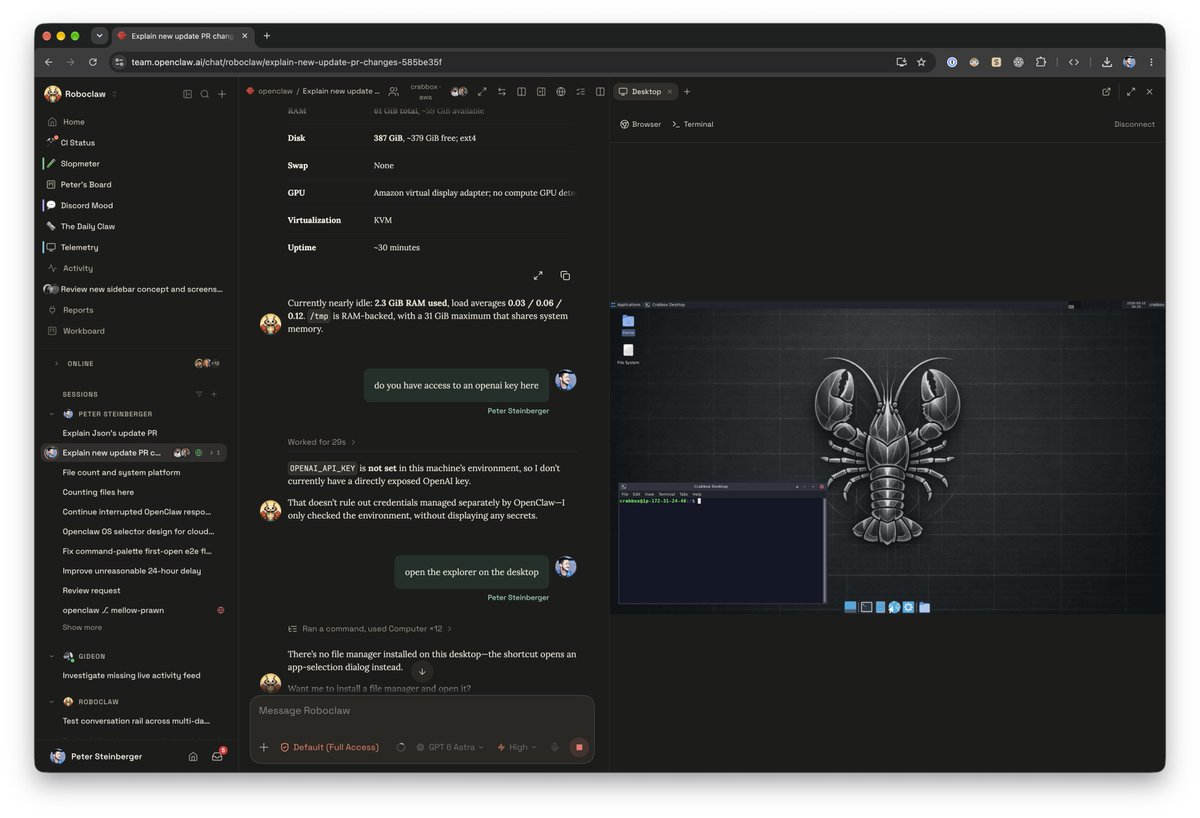
Task: Switch to the Browser view
Action: tap(640, 124)
